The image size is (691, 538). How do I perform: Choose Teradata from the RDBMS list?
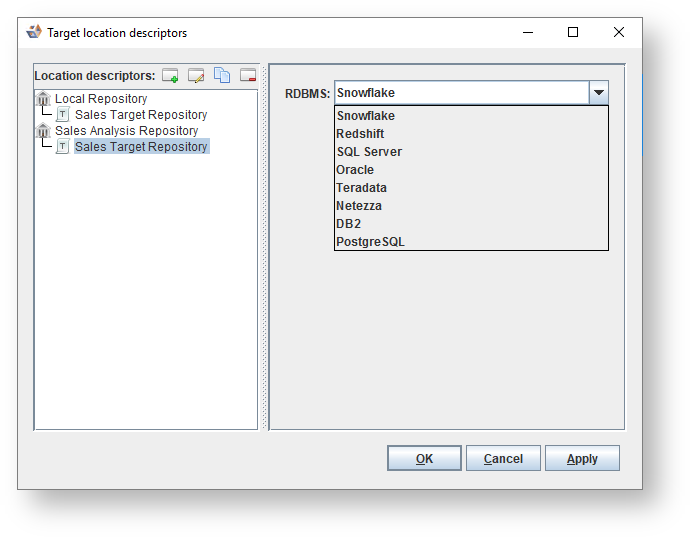click(x=472, y=188)
